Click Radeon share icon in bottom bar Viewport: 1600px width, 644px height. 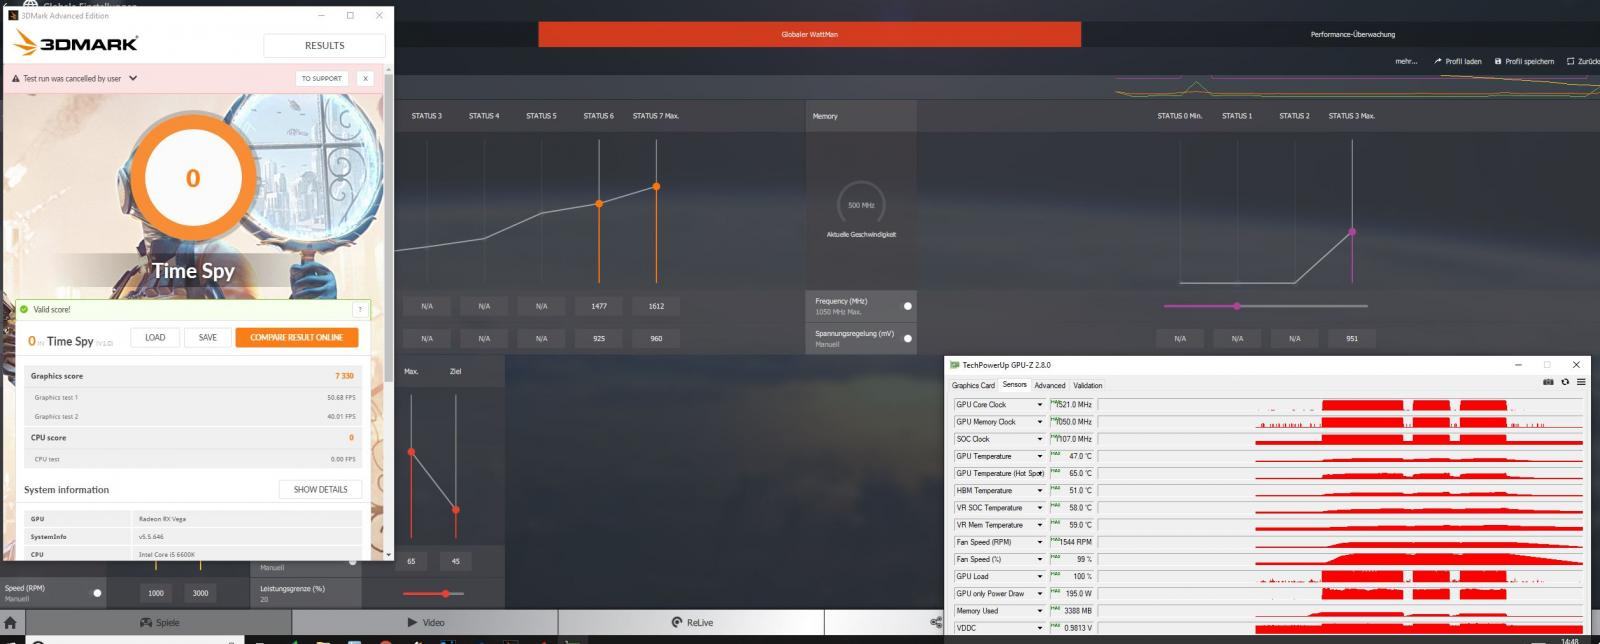936,622
